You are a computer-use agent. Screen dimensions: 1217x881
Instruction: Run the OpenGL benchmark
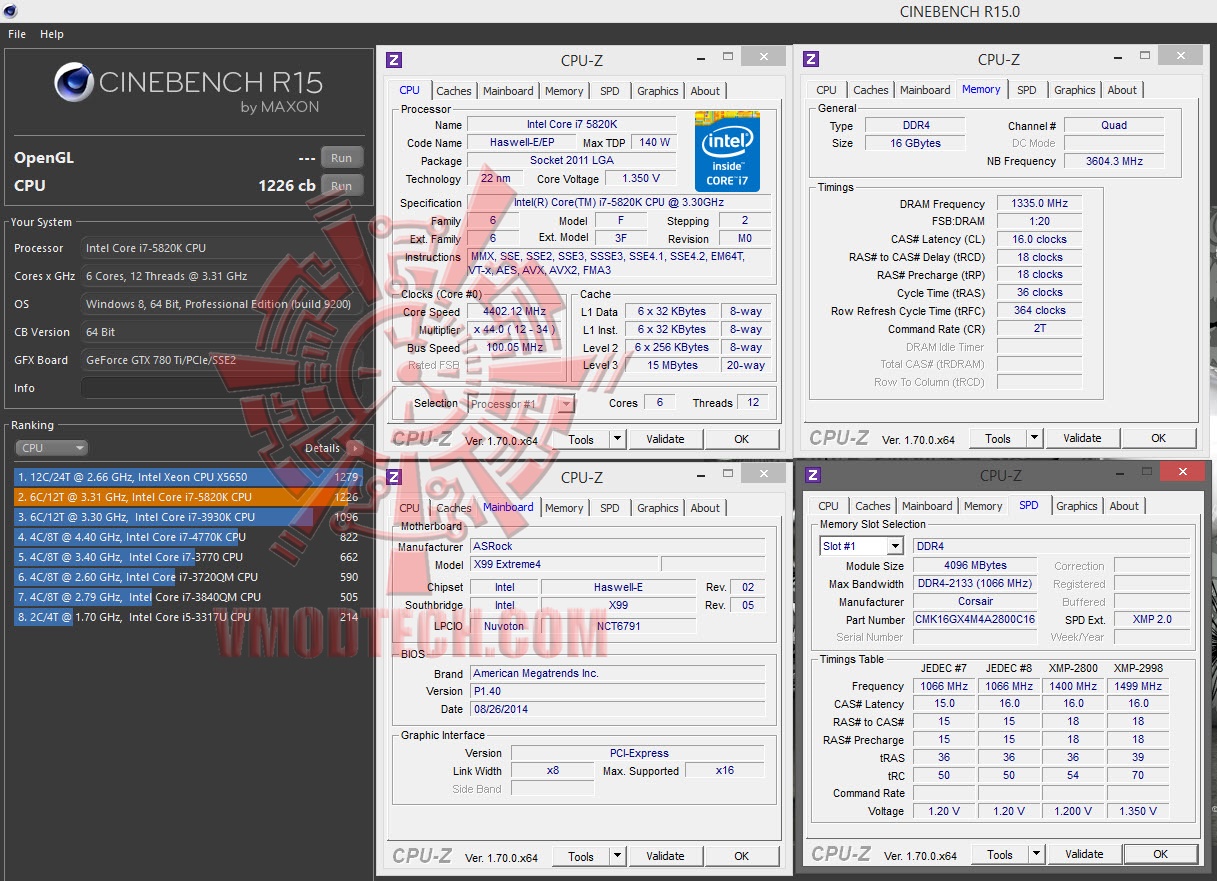click(342, 158)
